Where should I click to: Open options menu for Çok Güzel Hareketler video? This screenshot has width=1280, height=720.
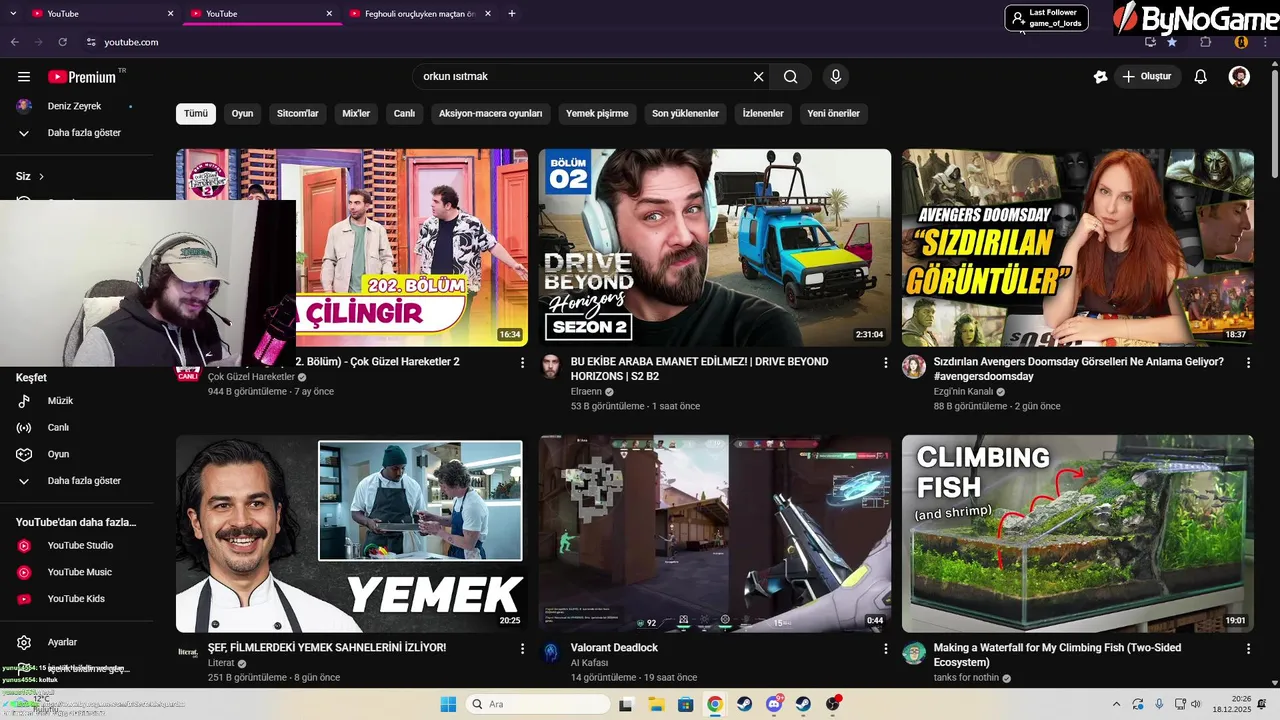click(522, 362)
